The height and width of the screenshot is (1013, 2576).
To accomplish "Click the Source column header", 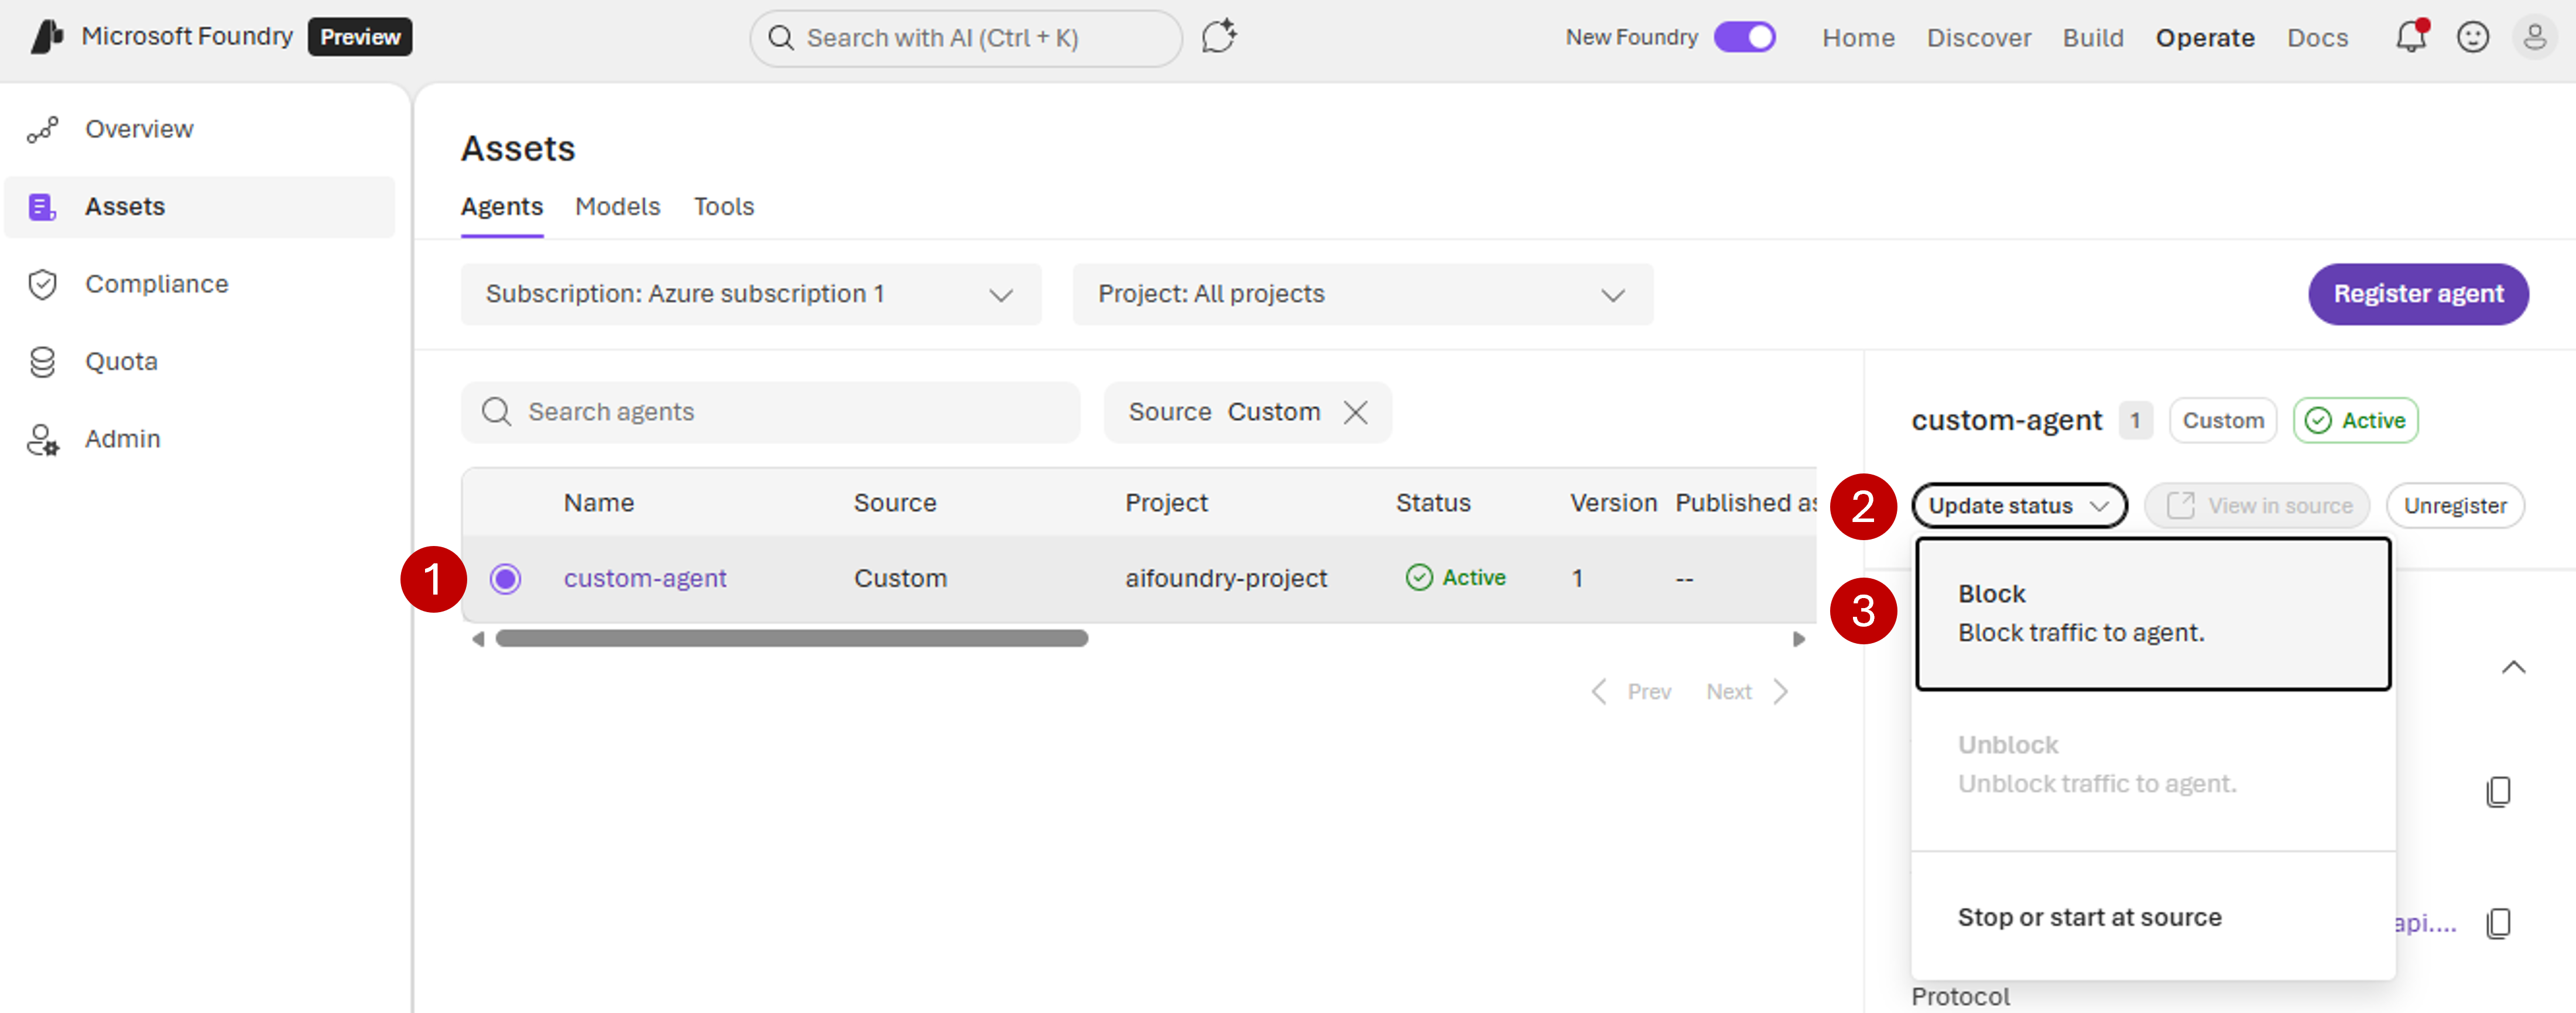I will point(895,503).
